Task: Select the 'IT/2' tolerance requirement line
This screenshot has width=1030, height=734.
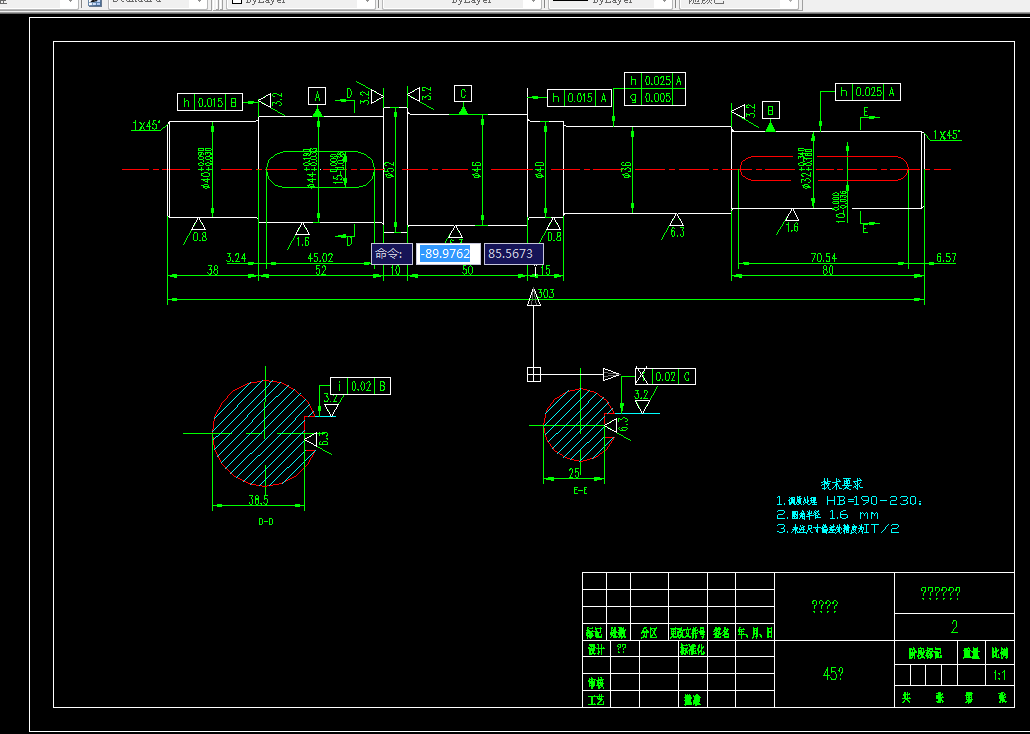Action: (x=838, y=528)
